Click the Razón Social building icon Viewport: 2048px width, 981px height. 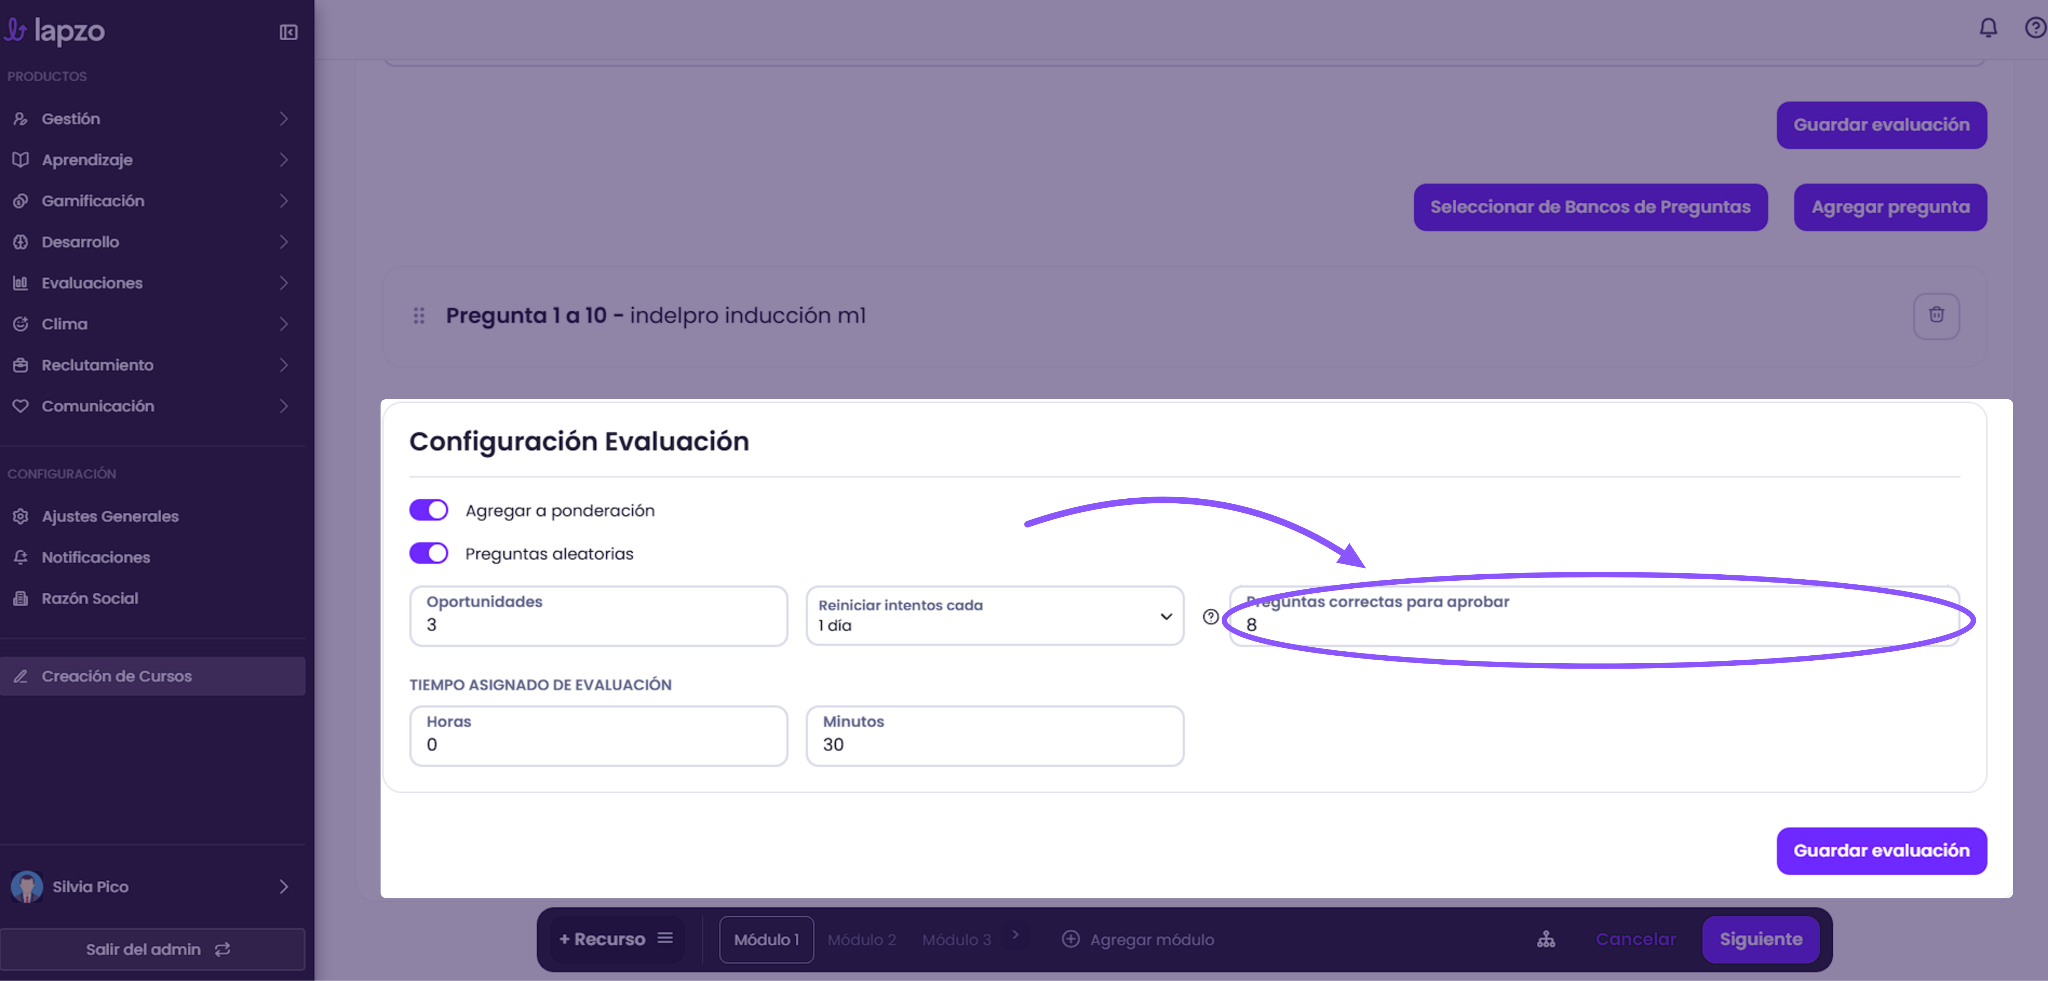20,598
